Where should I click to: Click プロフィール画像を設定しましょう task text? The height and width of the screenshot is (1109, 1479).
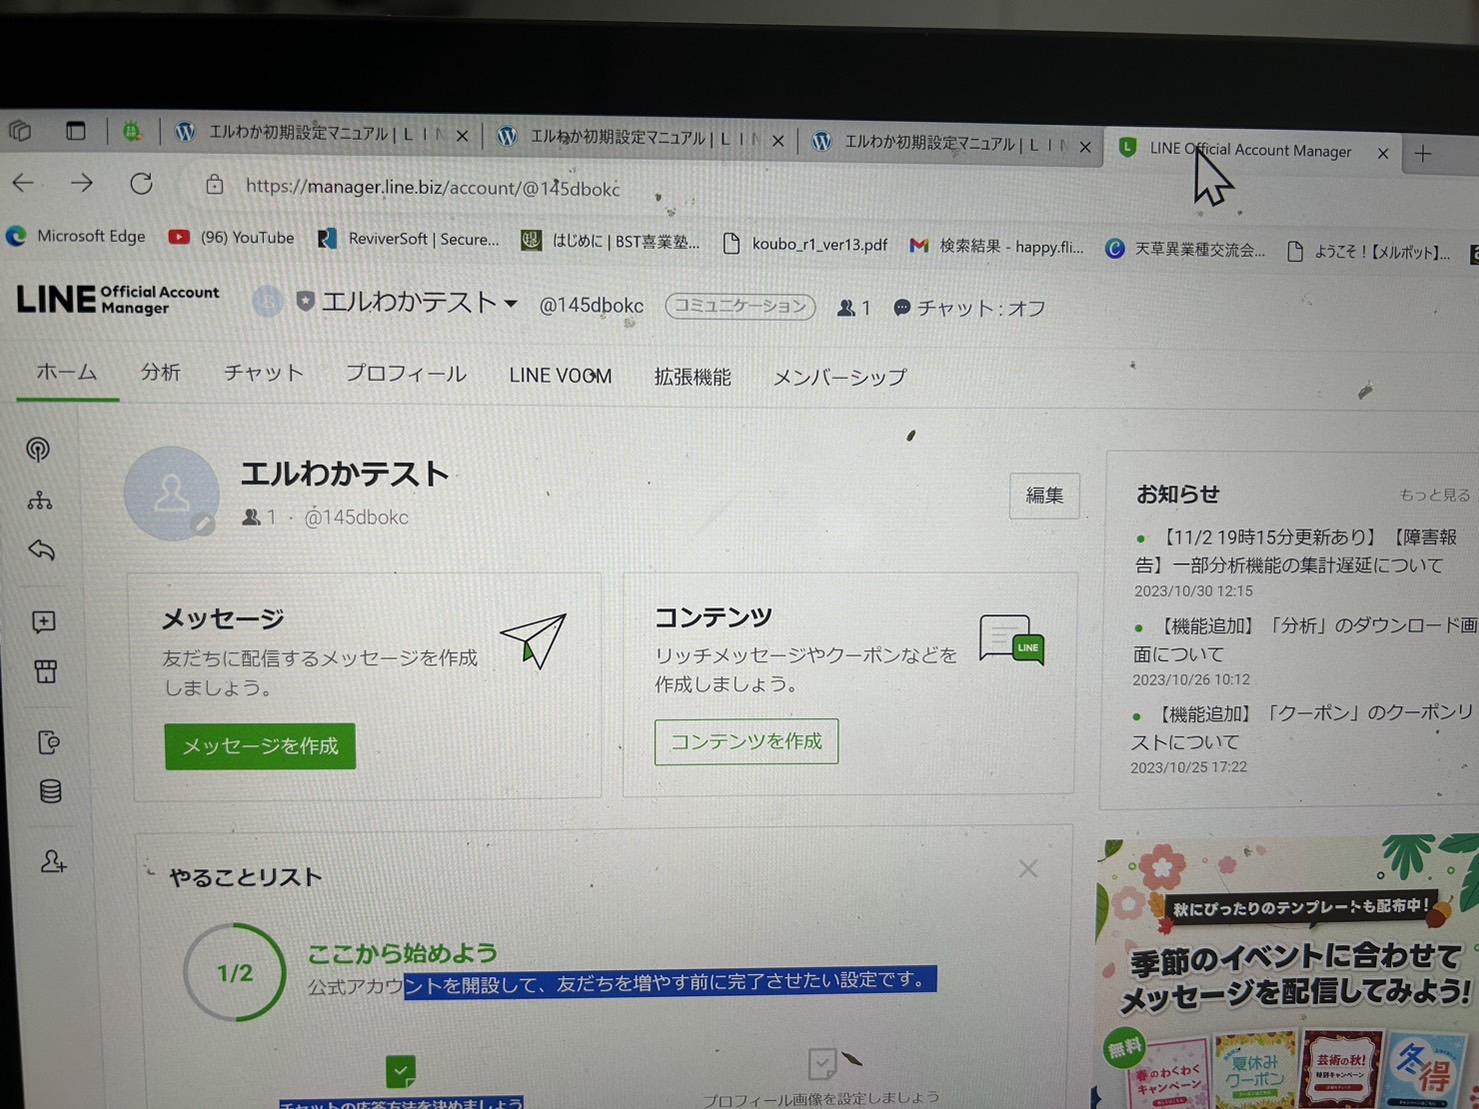[x=821, y=1098]
